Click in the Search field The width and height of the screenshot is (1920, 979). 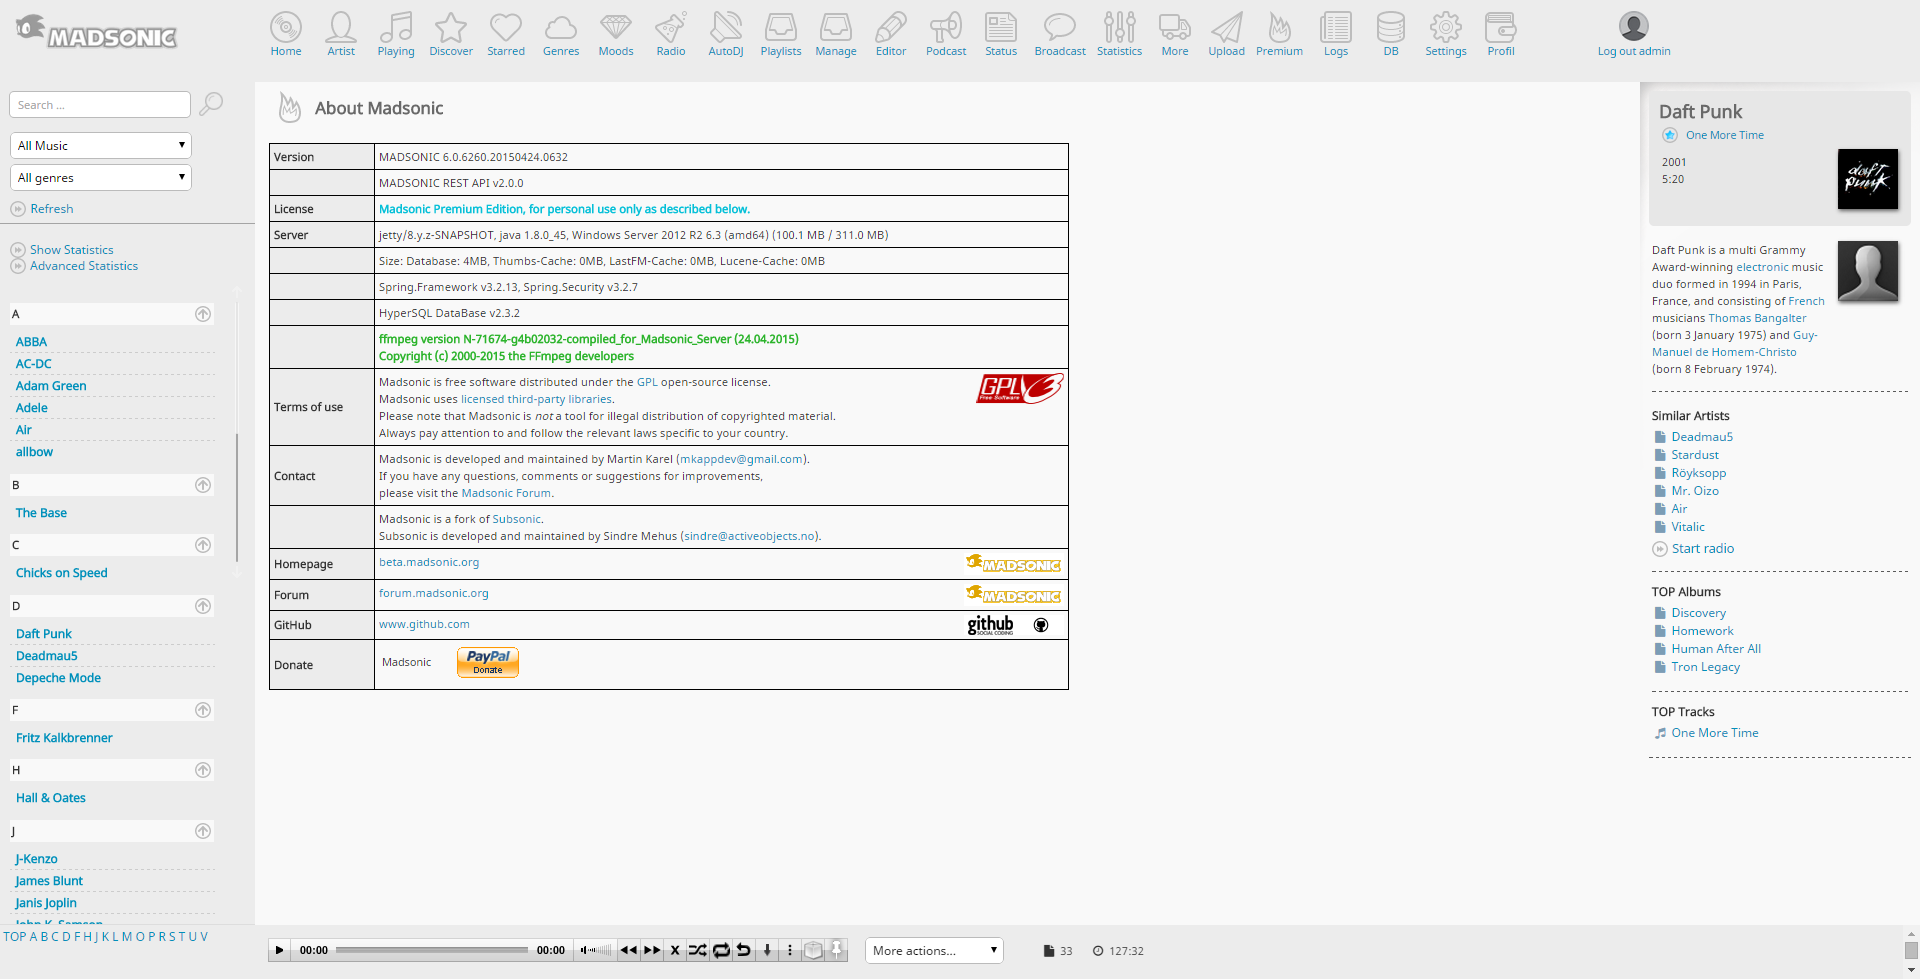(100, 105)
